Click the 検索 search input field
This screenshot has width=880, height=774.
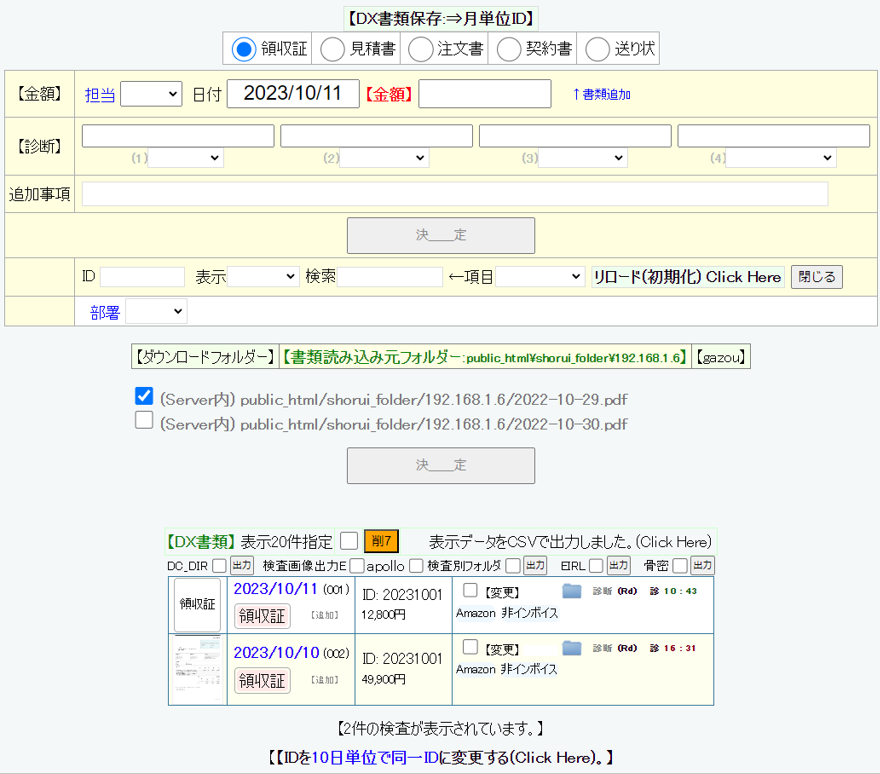click(389, 277)
